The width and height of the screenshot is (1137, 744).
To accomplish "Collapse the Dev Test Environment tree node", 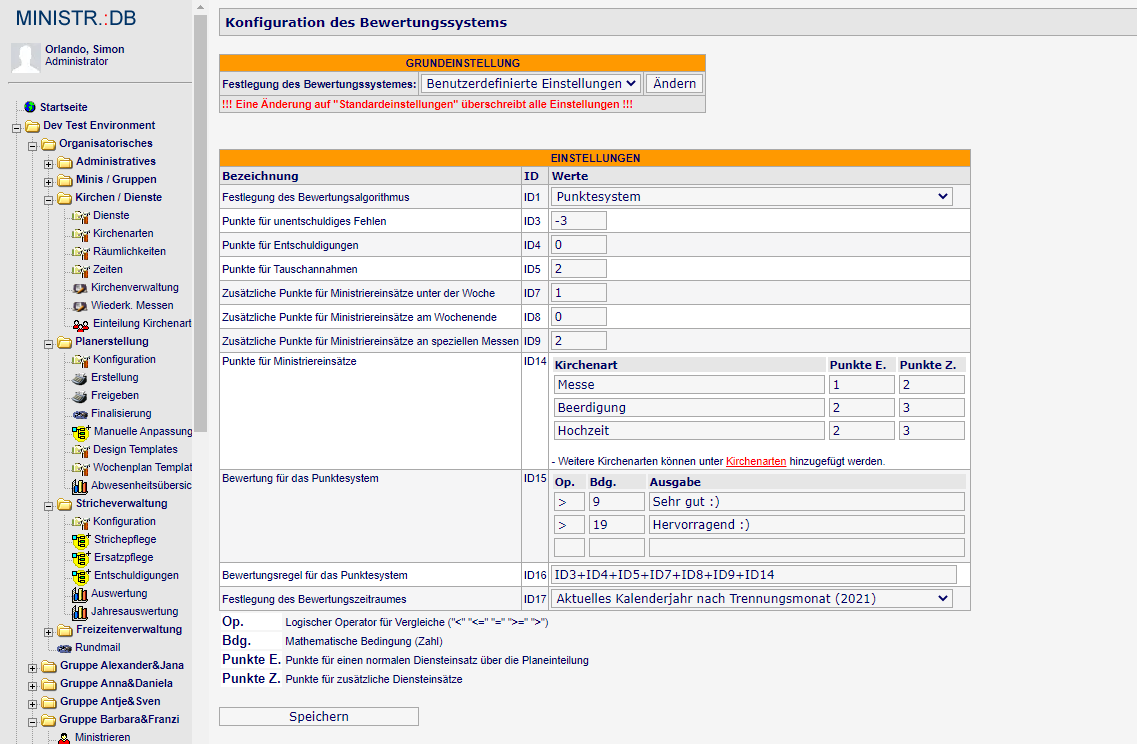I will click(17, 128).
